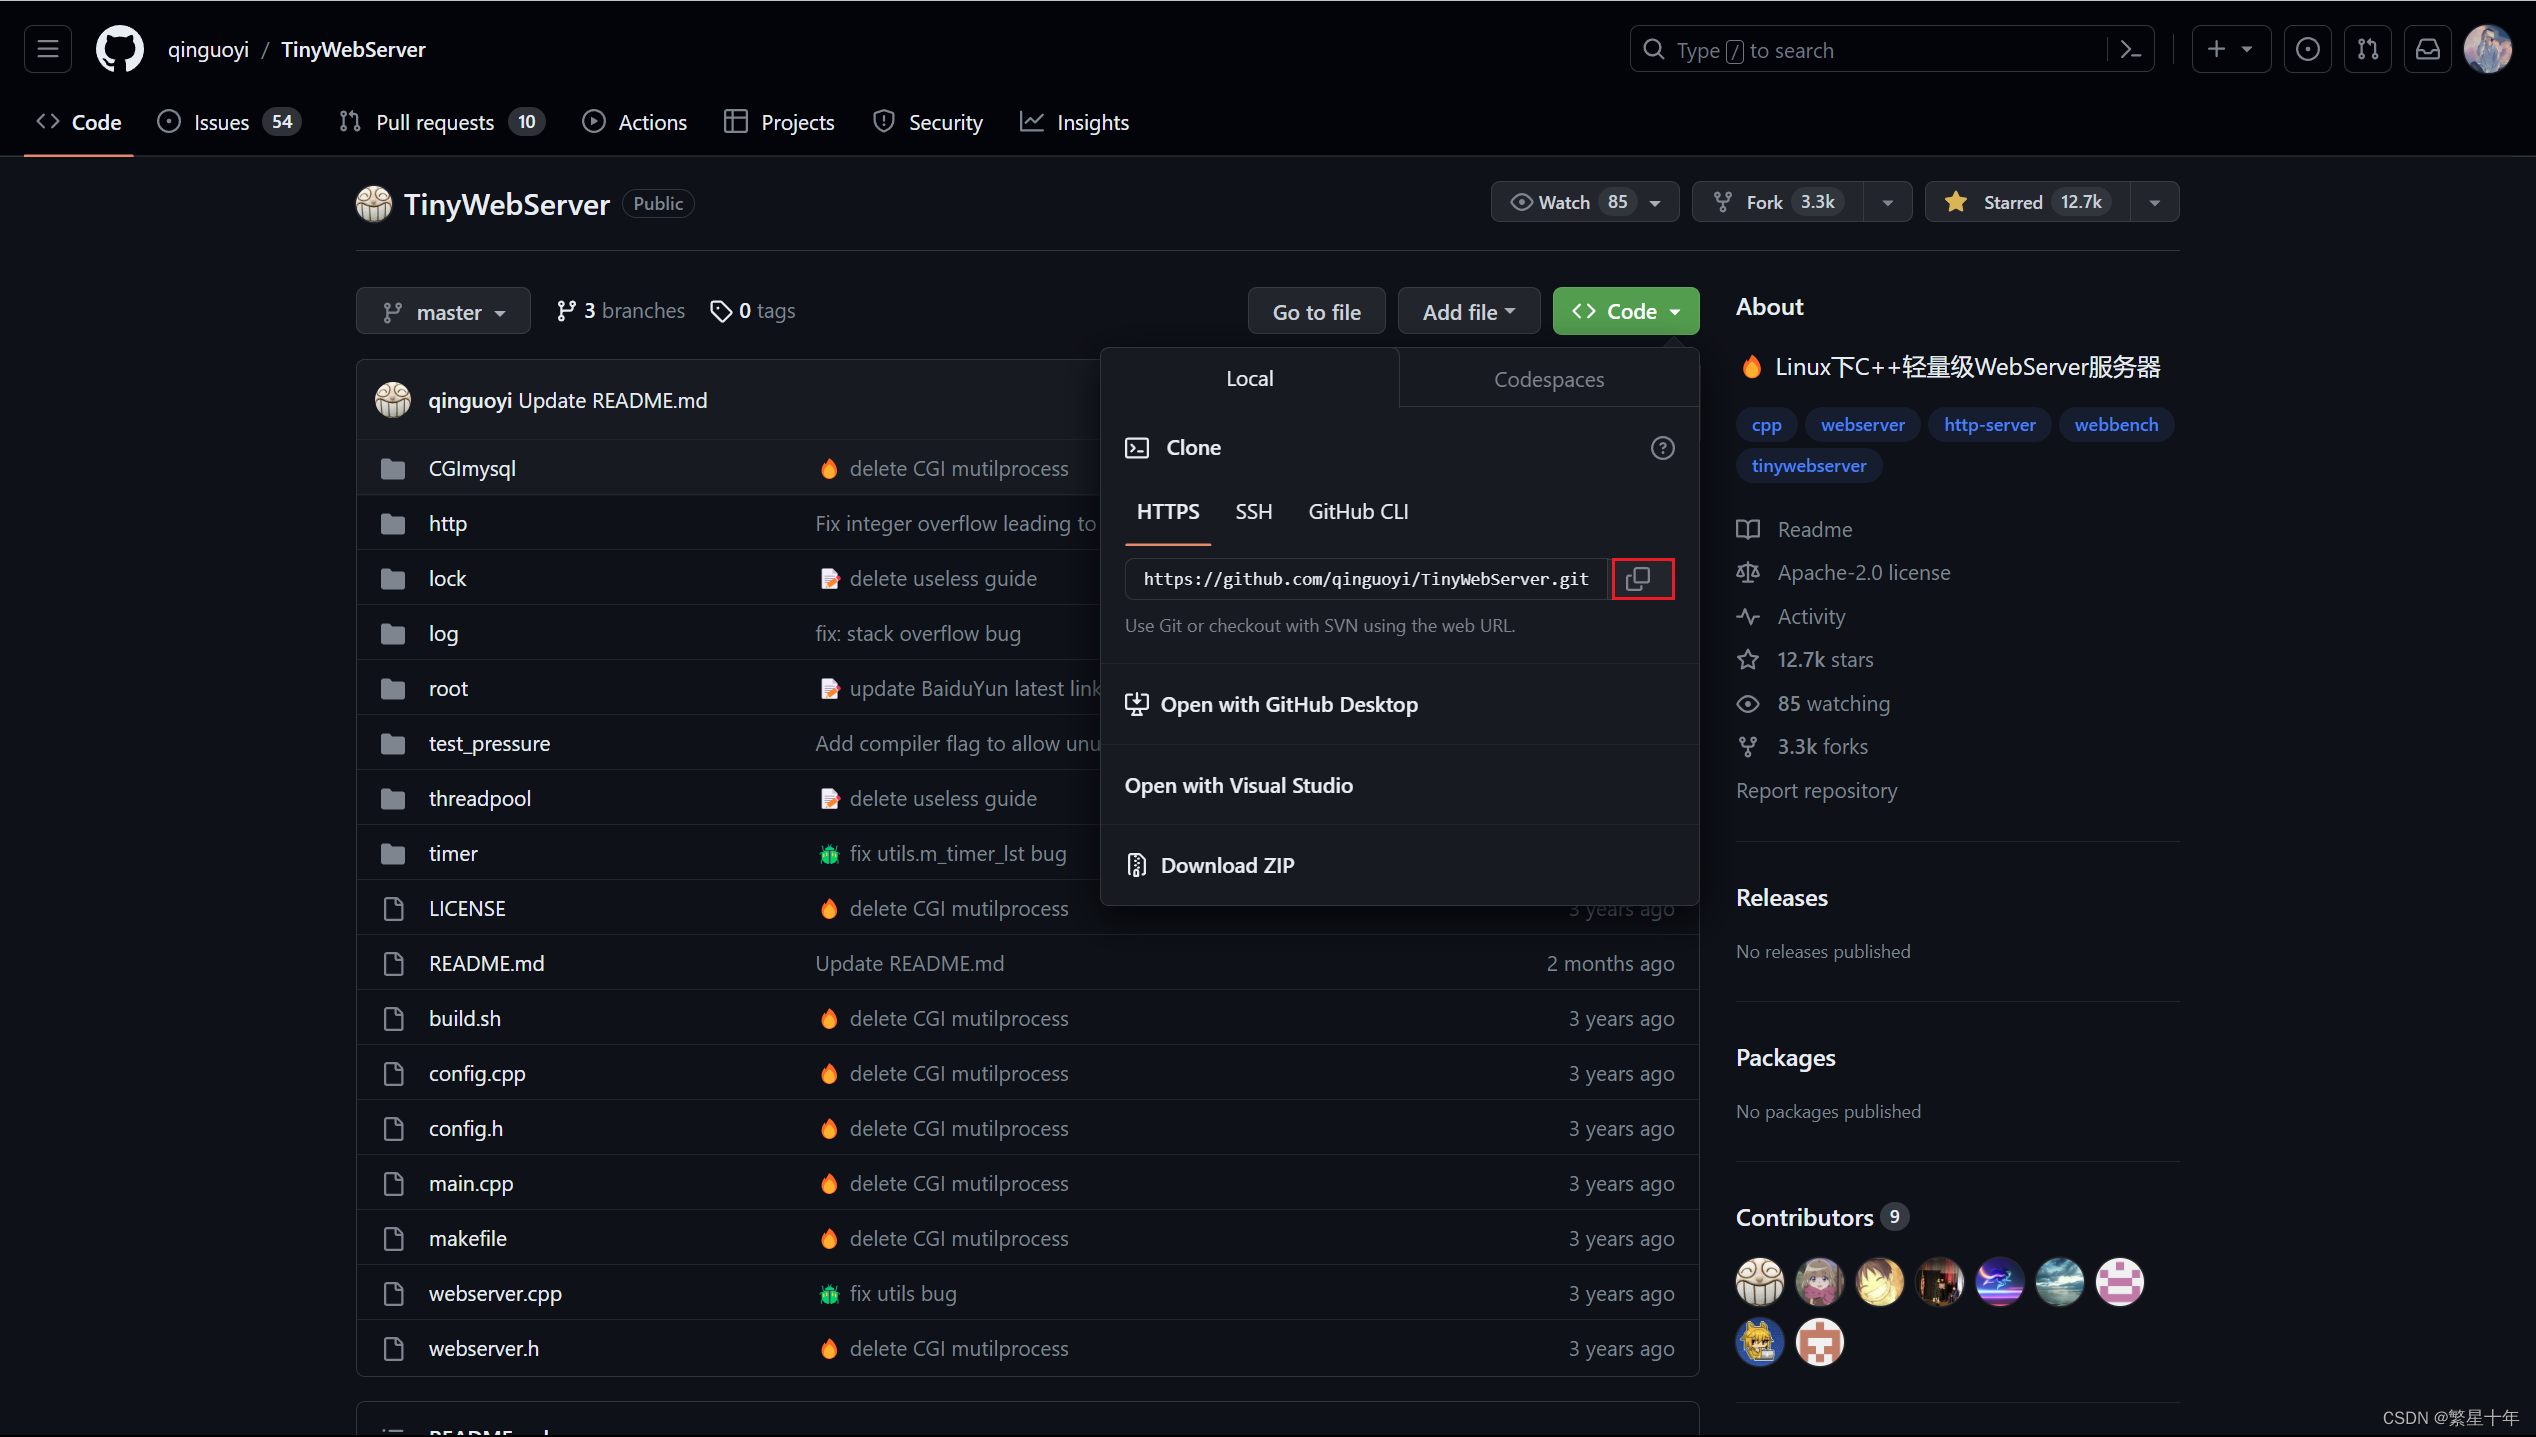This screenshot has height=1437, width=2536.
Task: Click the Insights graph icon
Action: click(1031, 122)
